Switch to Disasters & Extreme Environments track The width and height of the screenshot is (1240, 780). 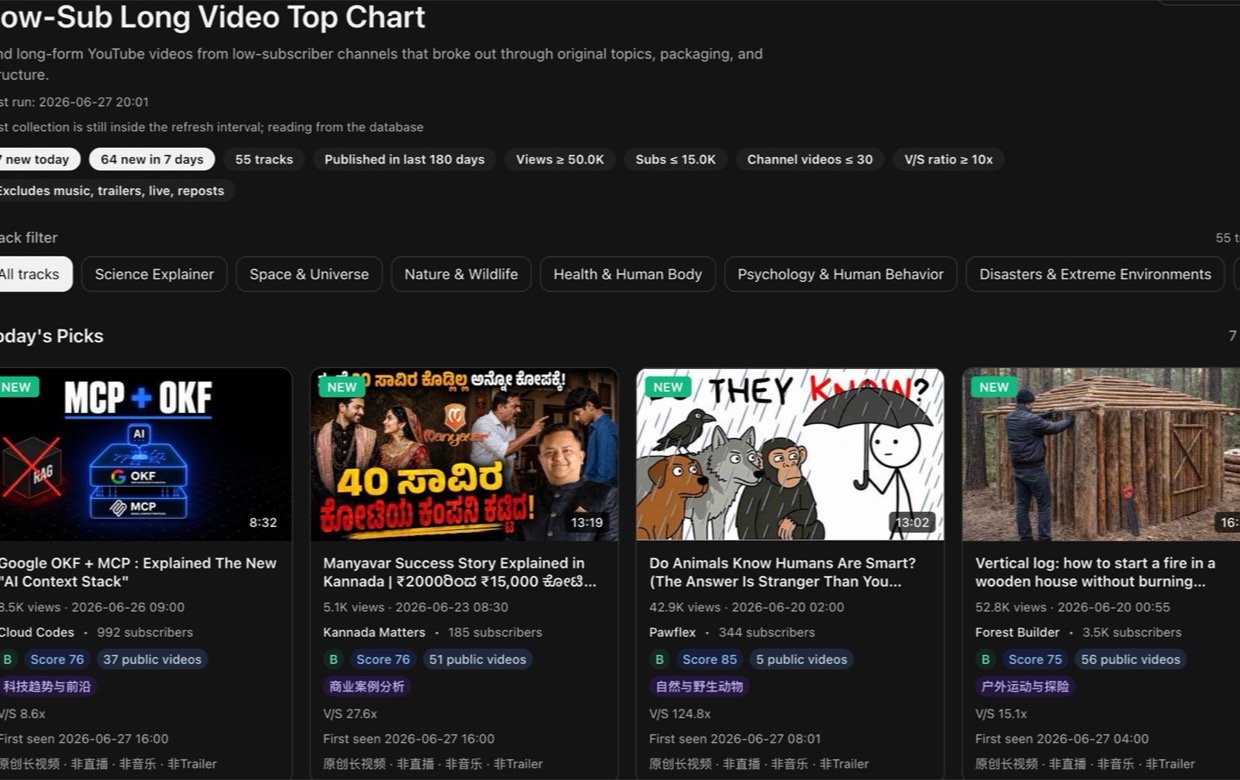click(1095, 274)
